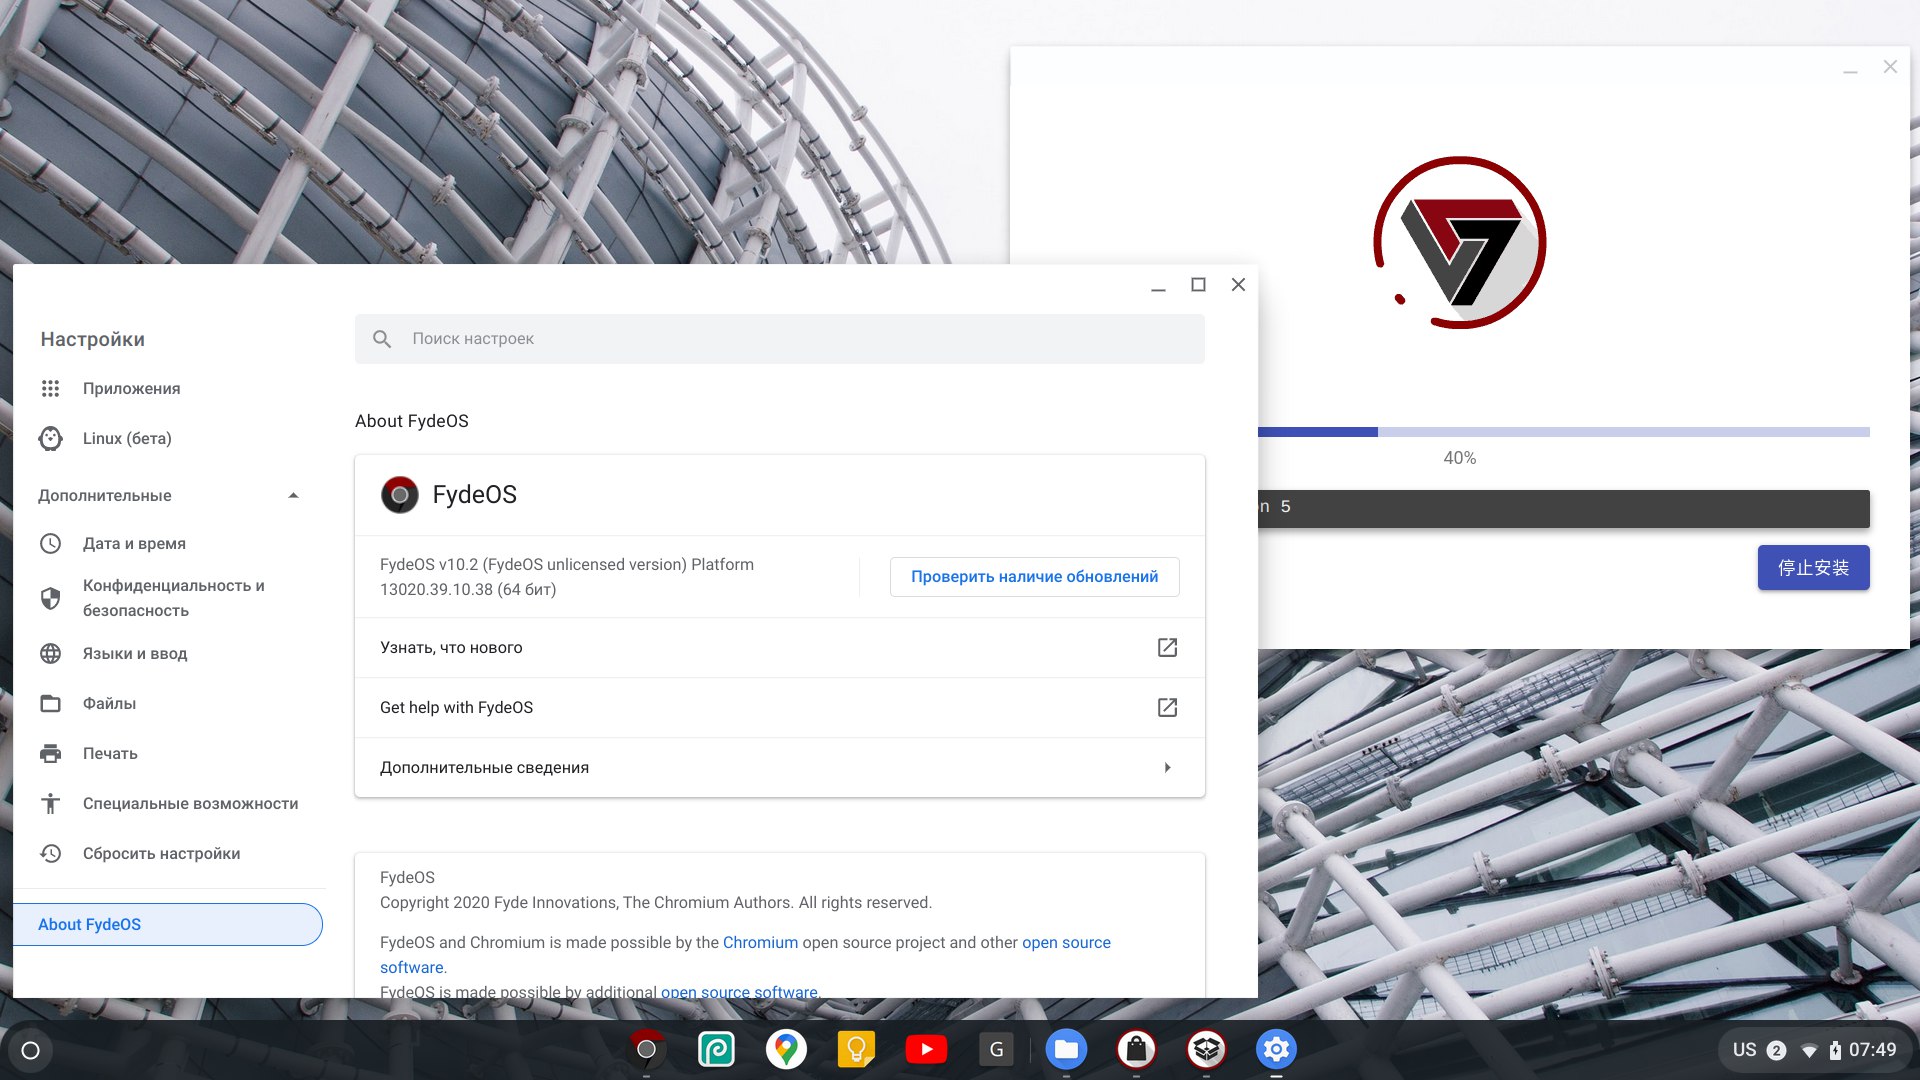Click the Linux penguin icon in sidebar
This screenshot has height=1080, width=1920.
tap(50, 438)
